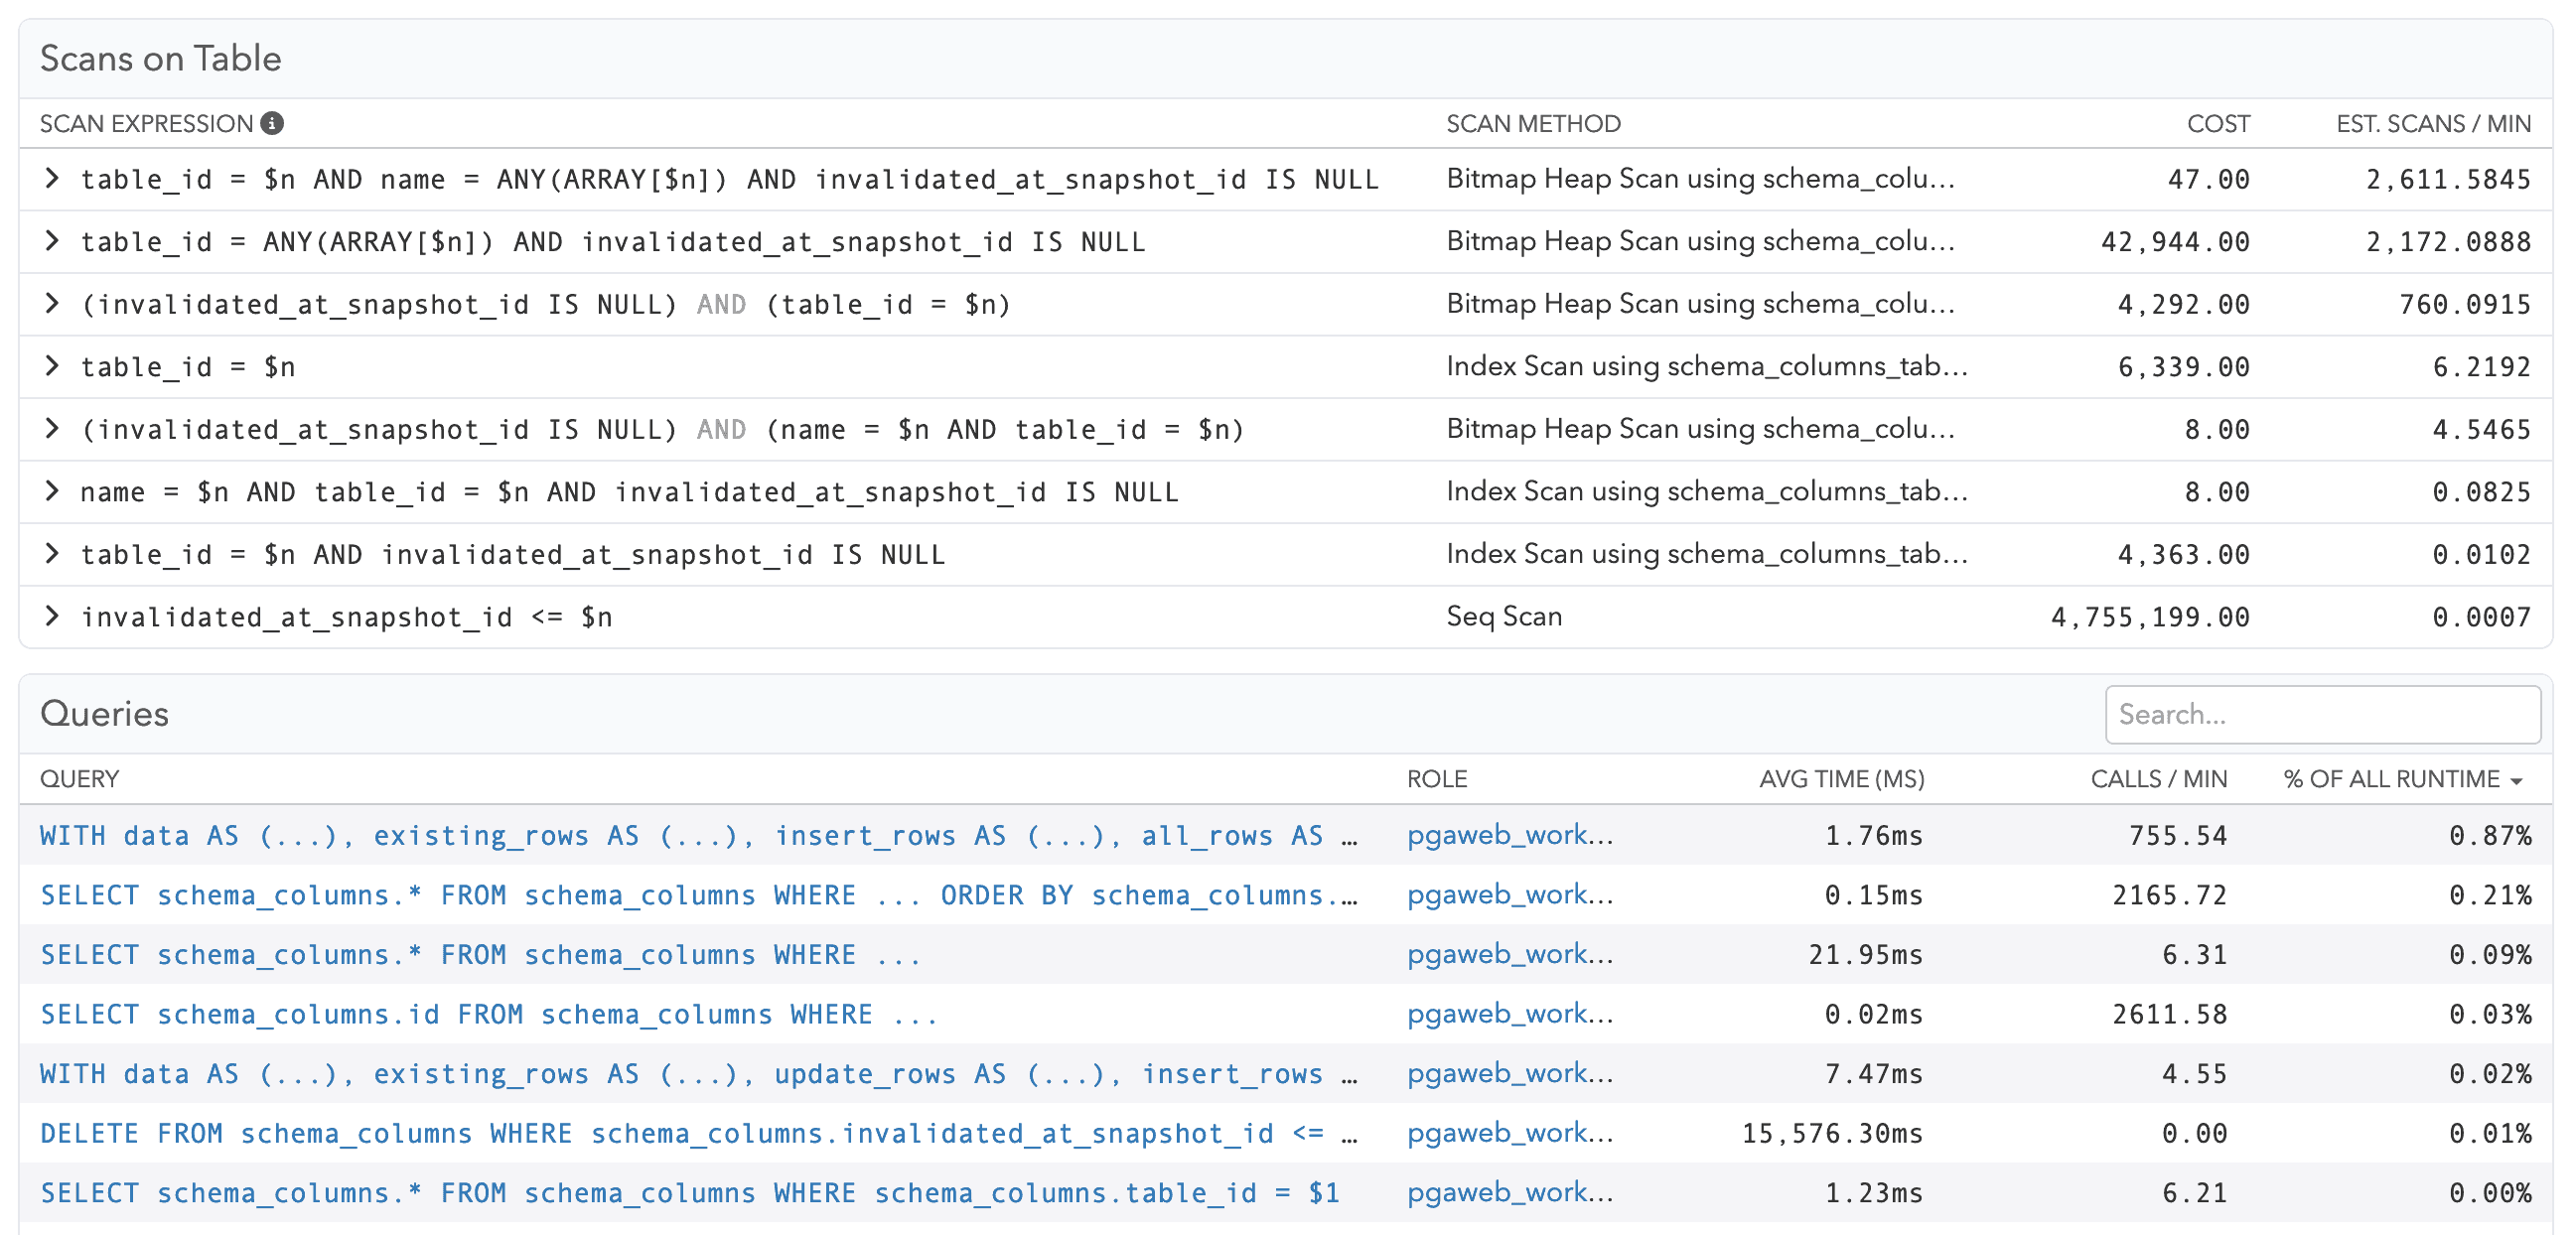Expand the first scan expression row
Image resolution: width=2576 pixels, height=1235 pixels.
pos(52,179)
